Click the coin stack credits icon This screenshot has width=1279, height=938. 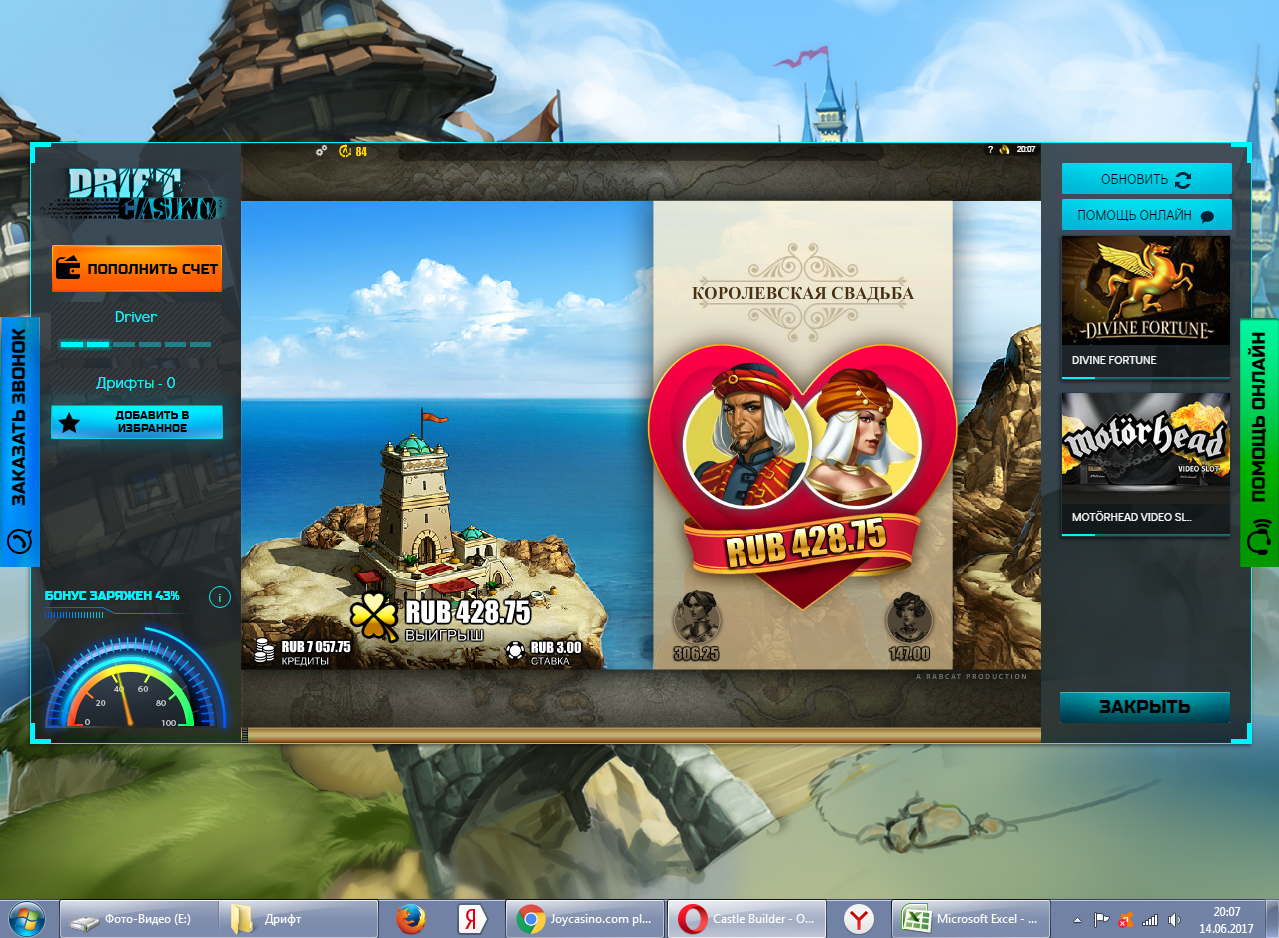pyautogui.click(x=264, y=651)
